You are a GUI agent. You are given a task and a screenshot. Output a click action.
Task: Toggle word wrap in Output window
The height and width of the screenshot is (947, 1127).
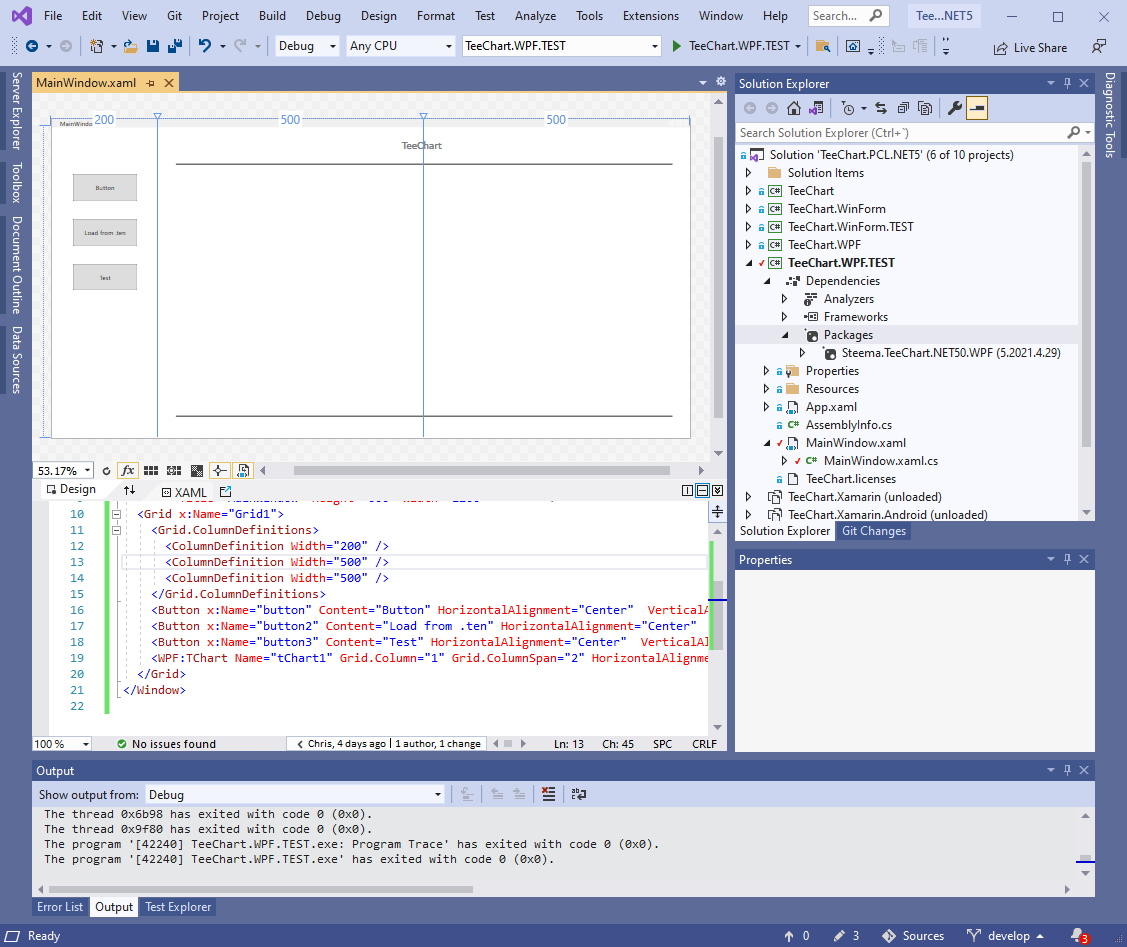point(579,794)
